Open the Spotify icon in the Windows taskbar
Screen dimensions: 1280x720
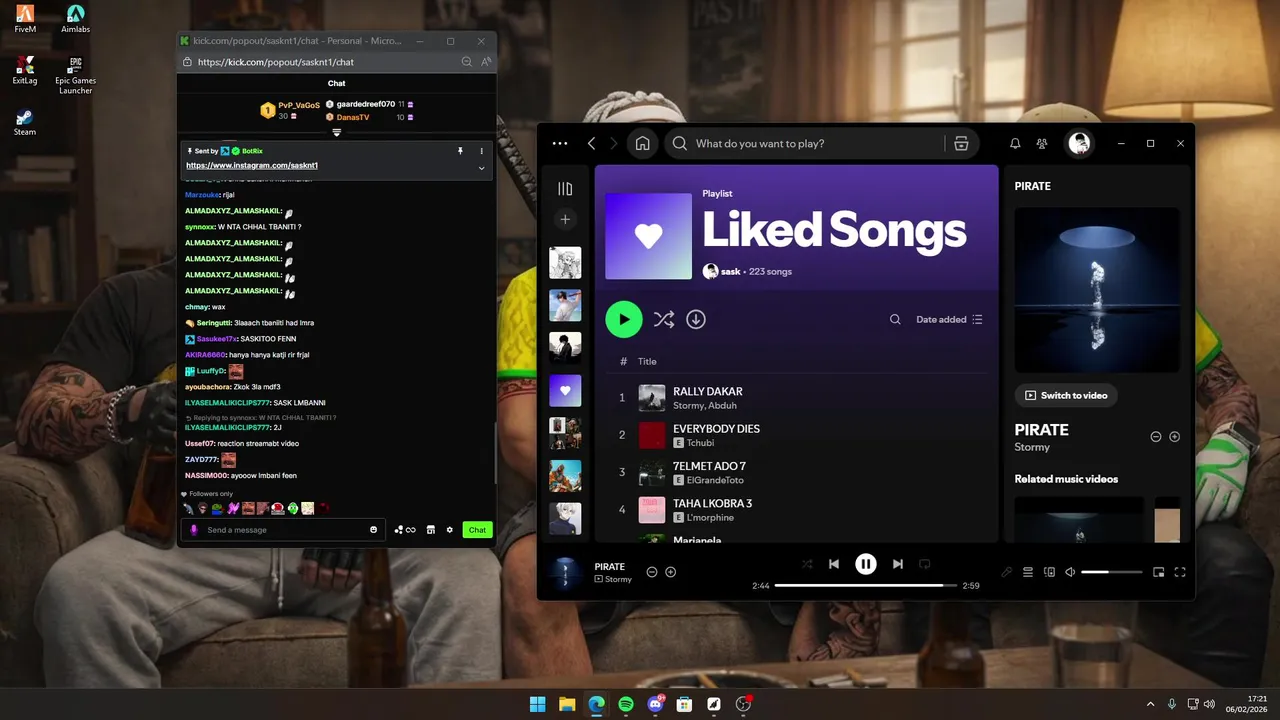click(x=626, y=704)
